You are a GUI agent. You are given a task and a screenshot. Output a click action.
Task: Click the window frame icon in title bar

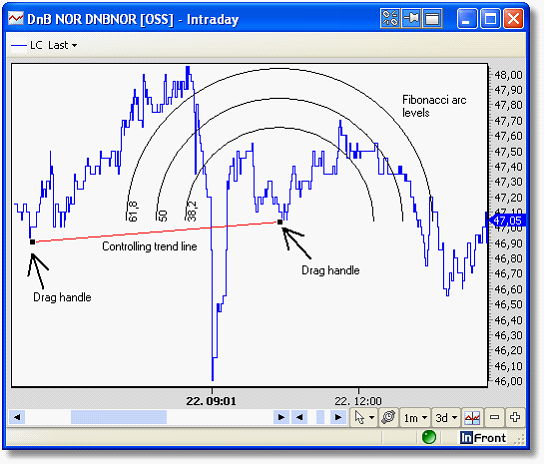[x=432, y=18]
